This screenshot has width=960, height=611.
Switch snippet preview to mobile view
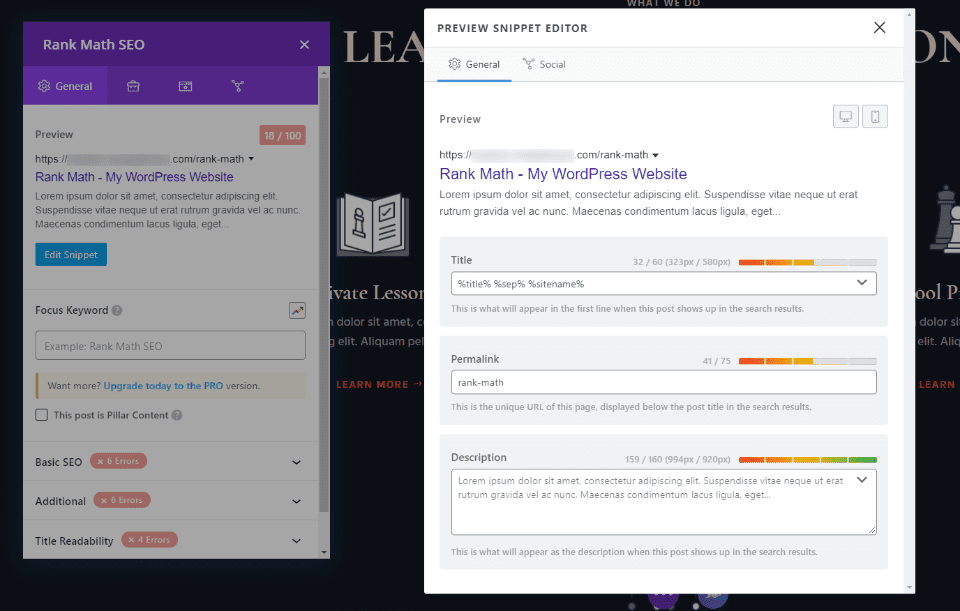tap(875, 116)
